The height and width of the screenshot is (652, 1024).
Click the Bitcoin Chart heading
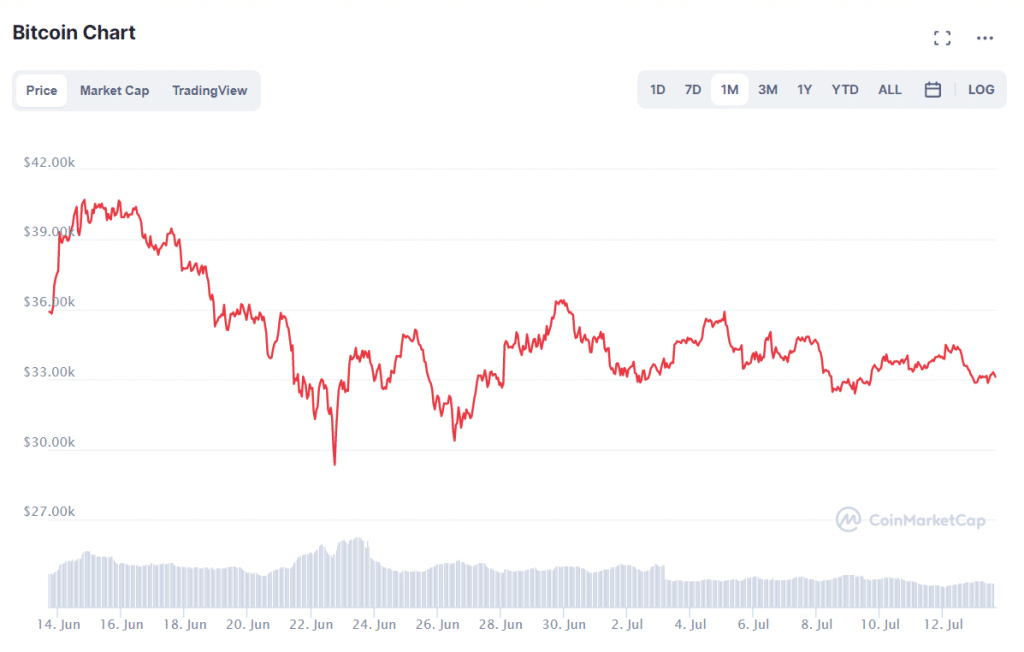(74, 32)
